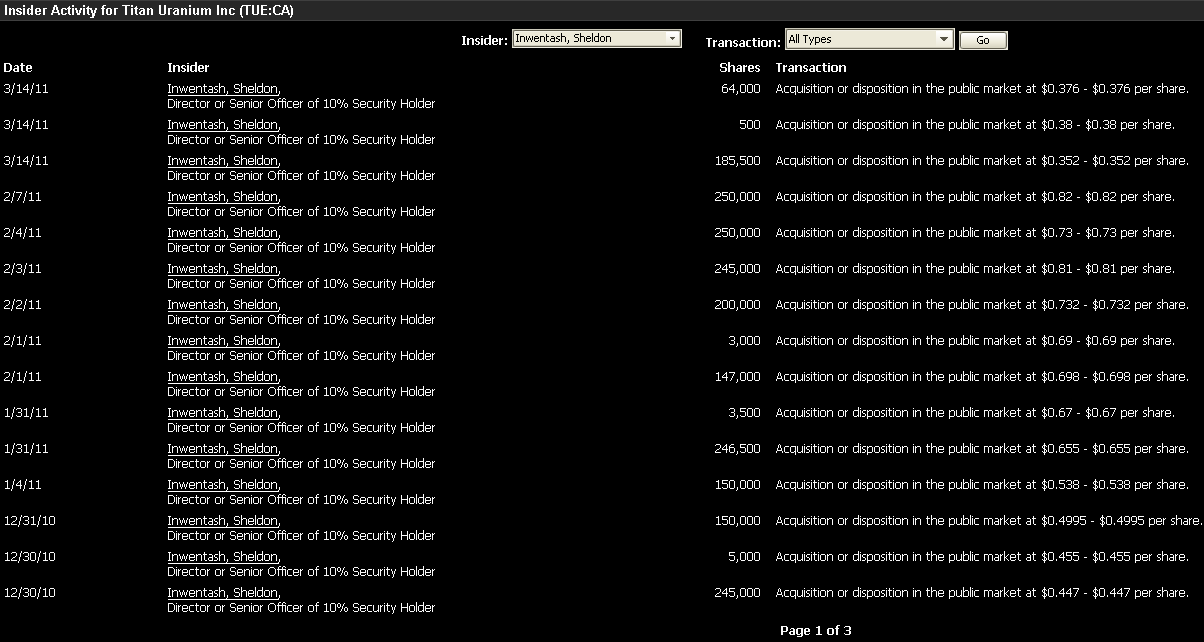The width and height of the screenshot is (1204, 642).
Task: Expand the Transaction type dropdown
Action: pyautogui.click(x=869, y=39)
